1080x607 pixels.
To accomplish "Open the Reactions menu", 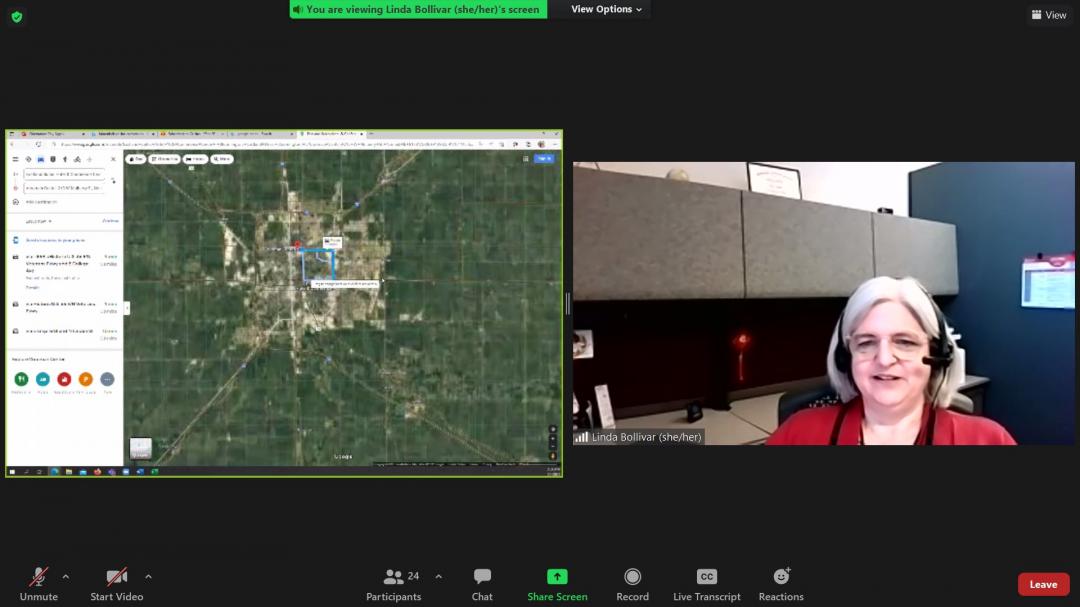I will [781, 577].
